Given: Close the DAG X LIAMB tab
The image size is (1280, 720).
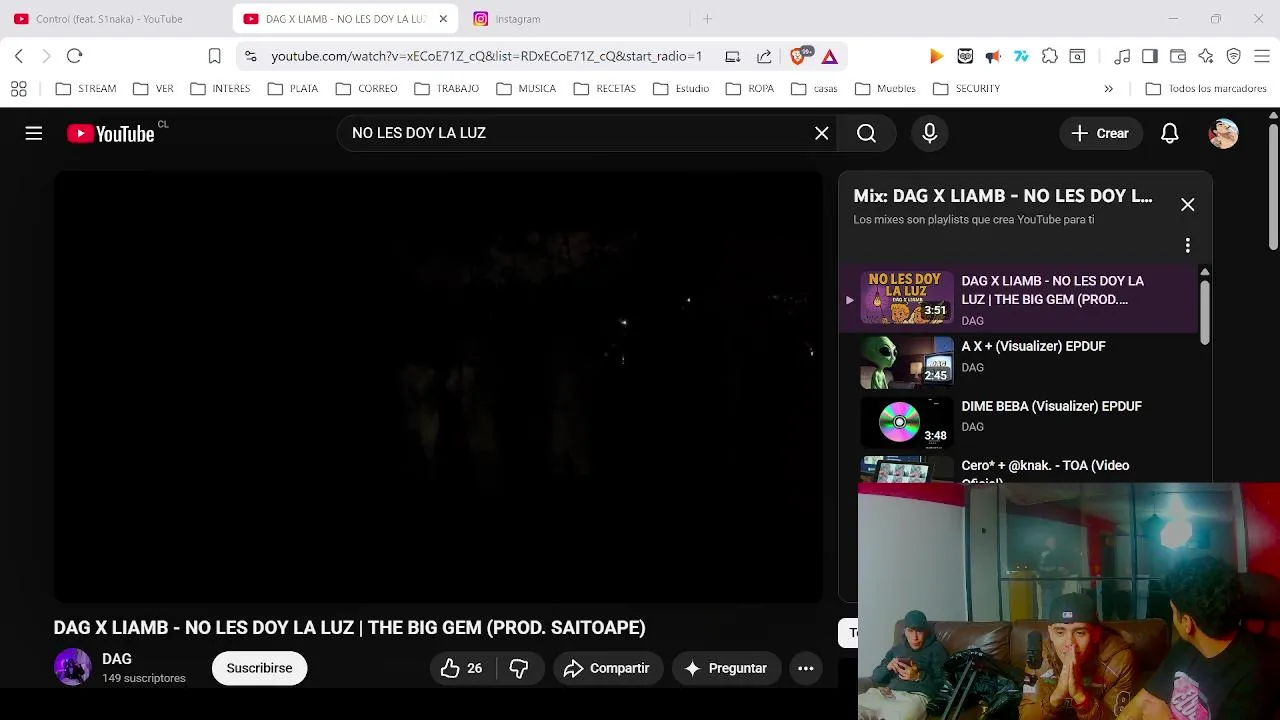Looking at the screenshot, I should point(443,19).
